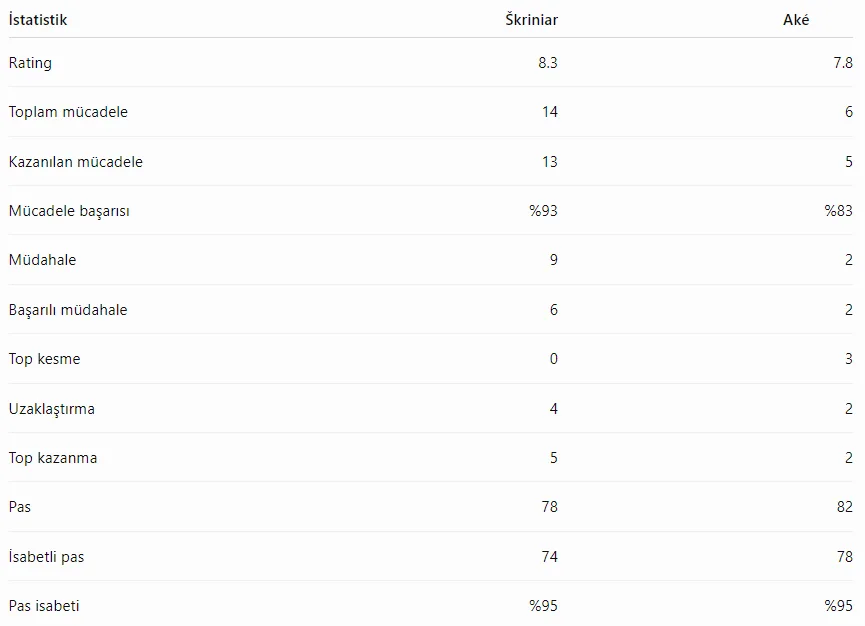Click the Top kesme row label
865x626 pixels.
(45, 359)
